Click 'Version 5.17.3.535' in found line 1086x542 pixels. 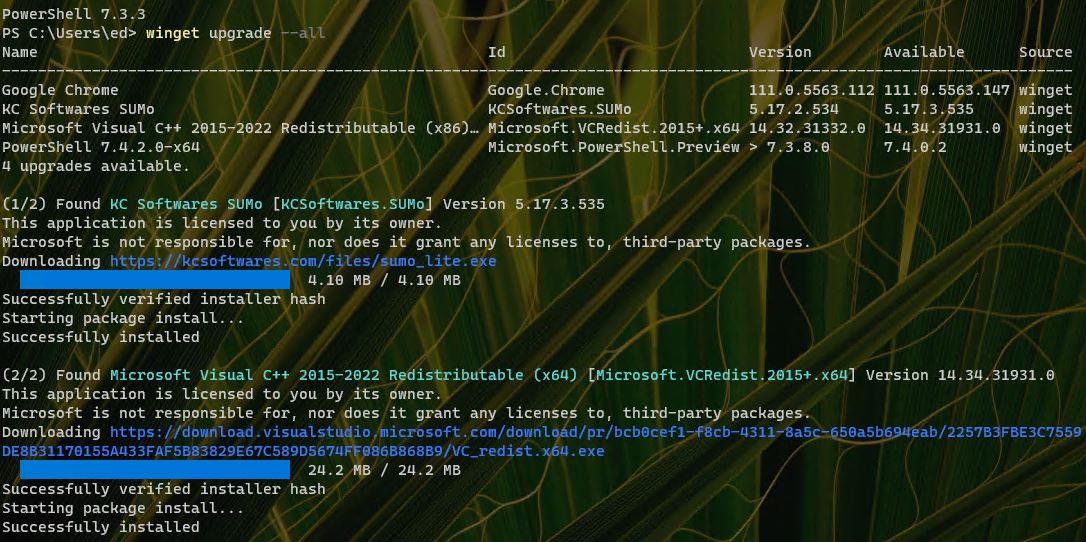point(524,204)
